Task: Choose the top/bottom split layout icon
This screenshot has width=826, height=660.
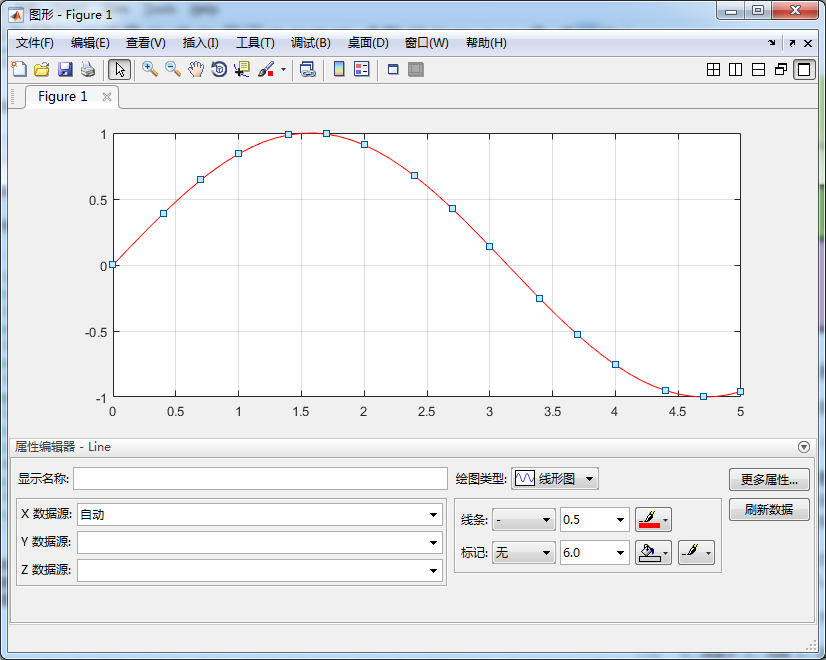Action: pos(758,70)
